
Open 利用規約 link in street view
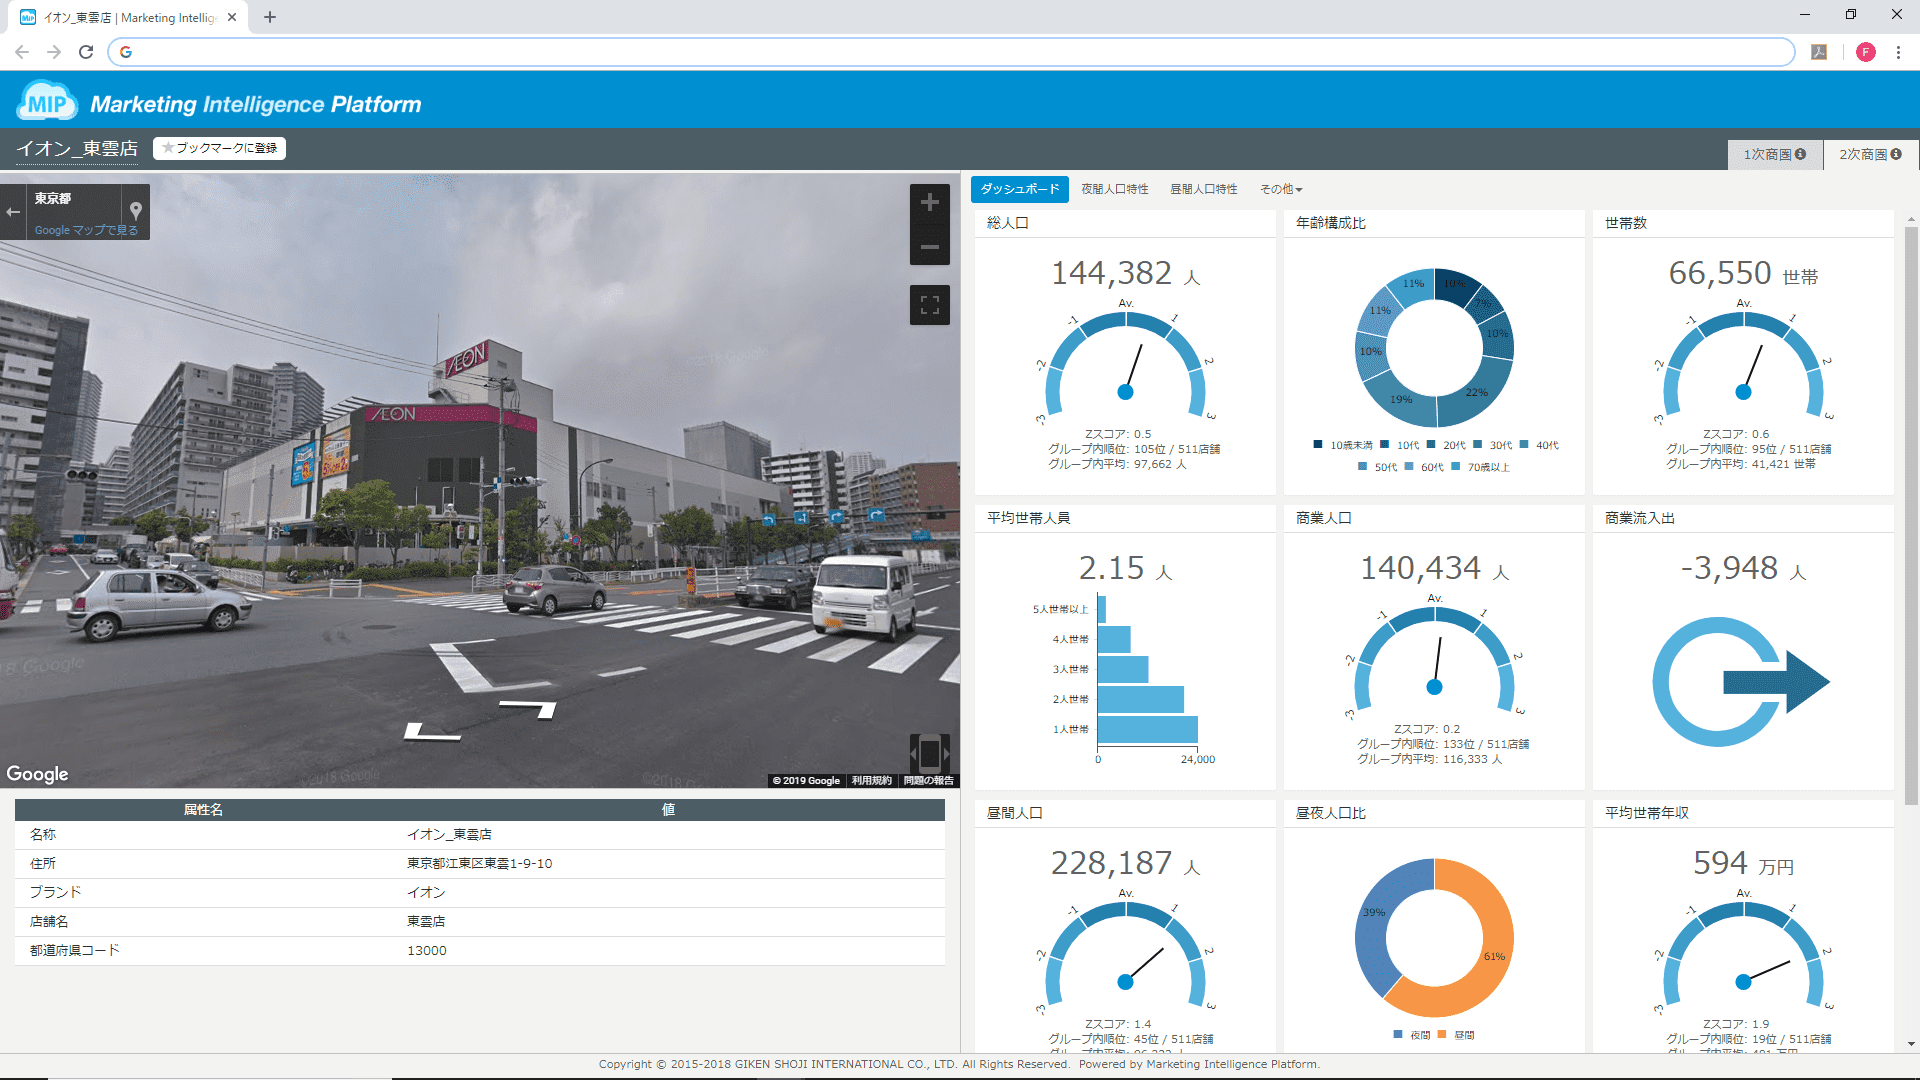(871, 781)
